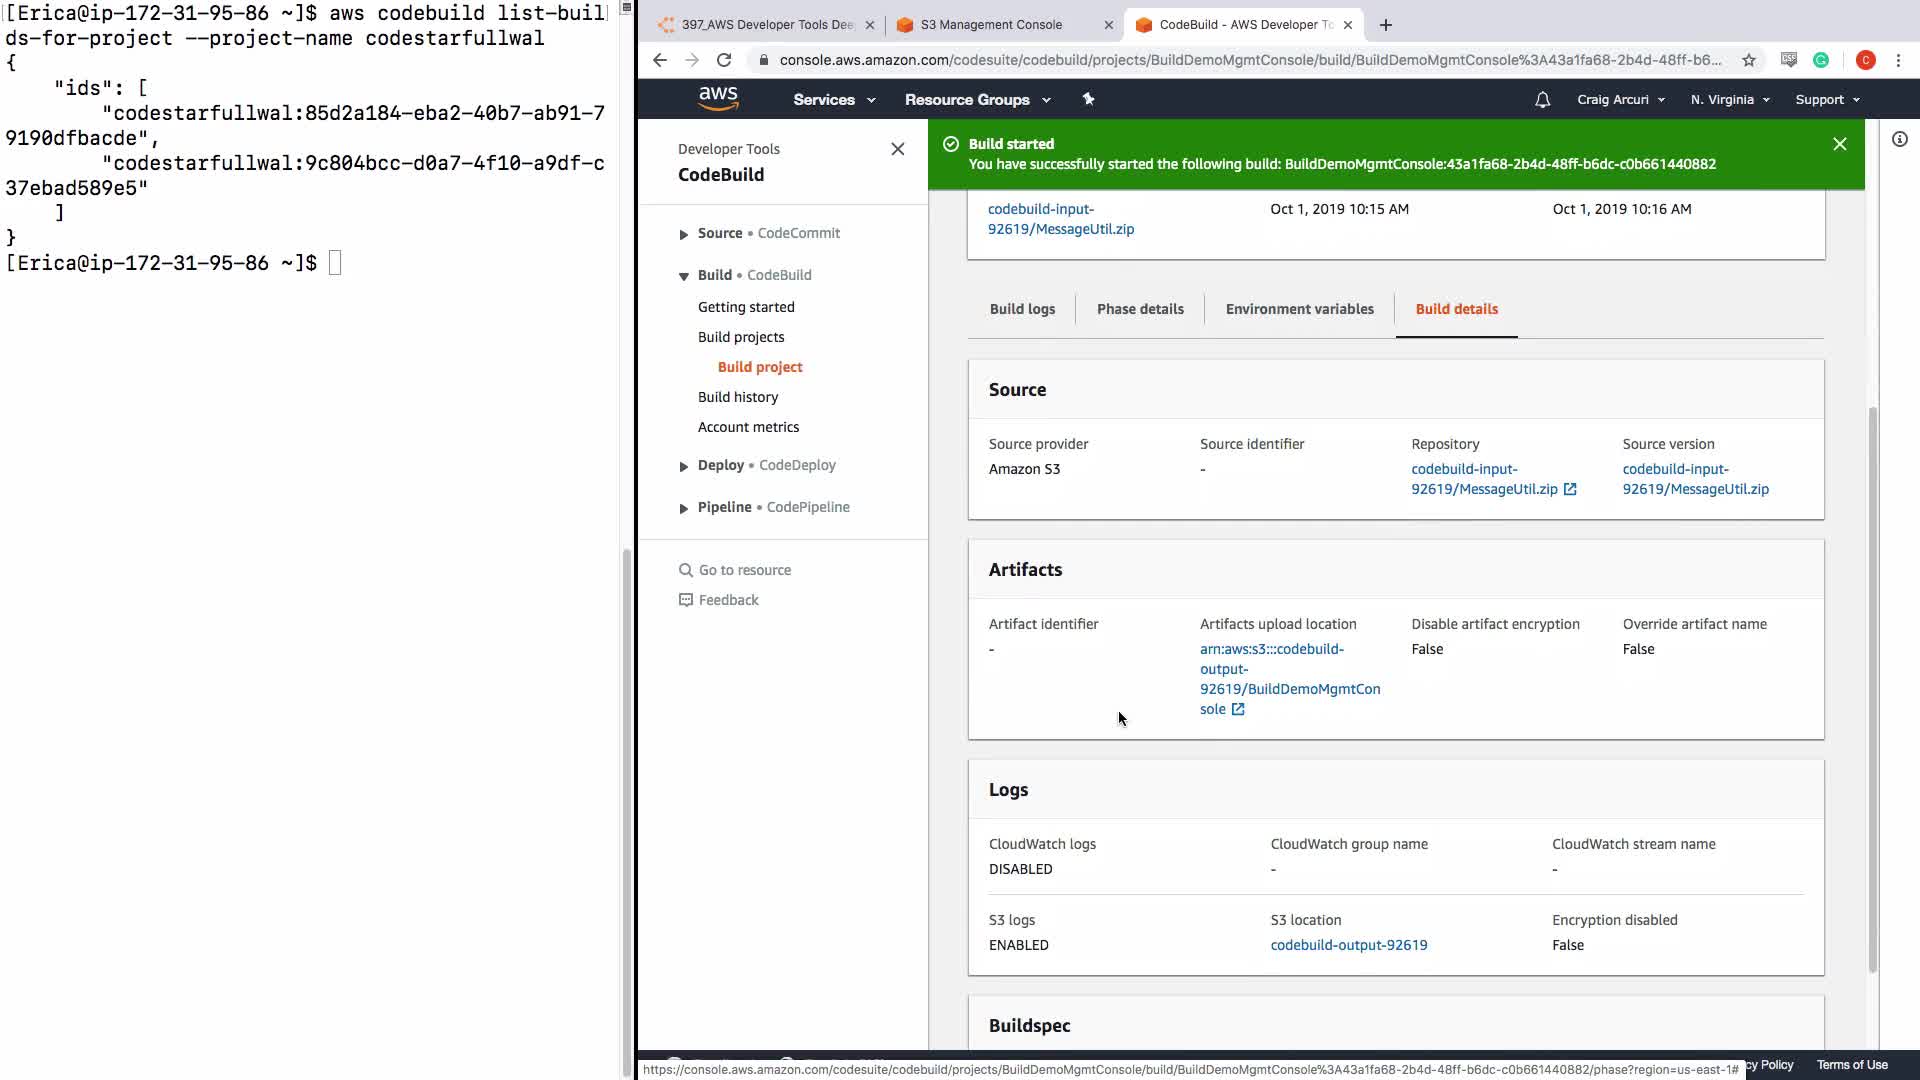Screen dimensions: 1920x1080
Task: Open the Services dropdown menu
Action: click(833, 99)
